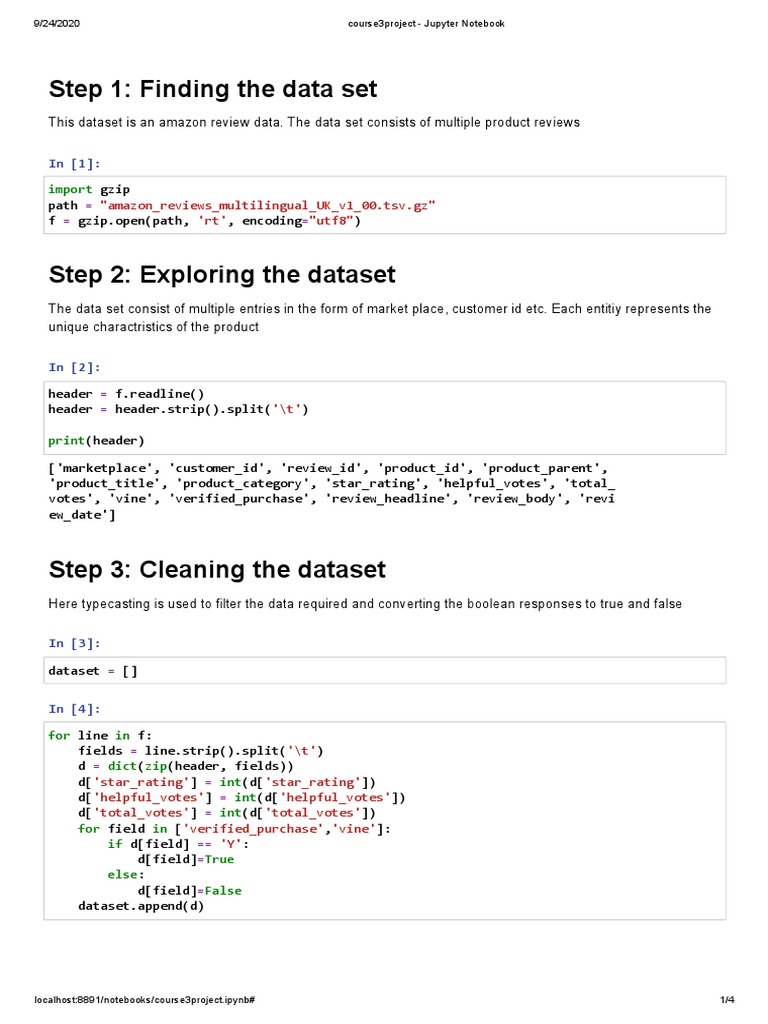Click the 'print(header)' line in cell two
Image resolution: width=768 pixels, height=1024 pixels.
(96, 440)
